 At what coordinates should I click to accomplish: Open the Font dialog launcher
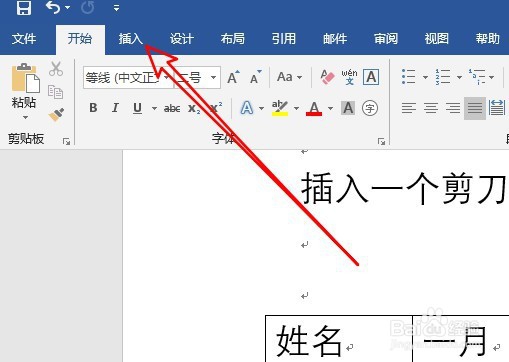tap(381, 142)
